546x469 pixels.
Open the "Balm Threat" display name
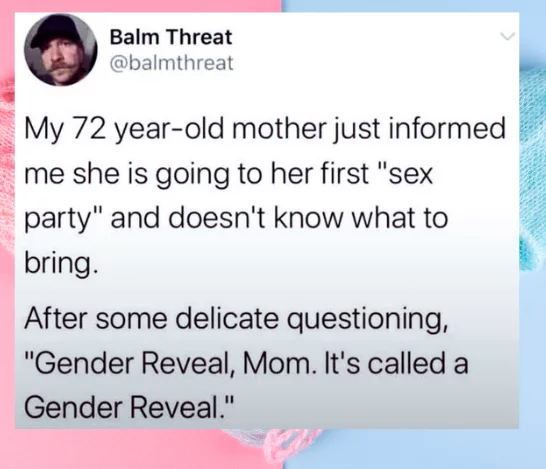171,37
